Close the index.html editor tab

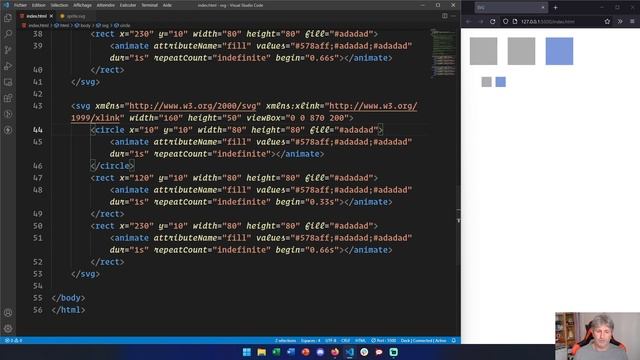51,16
